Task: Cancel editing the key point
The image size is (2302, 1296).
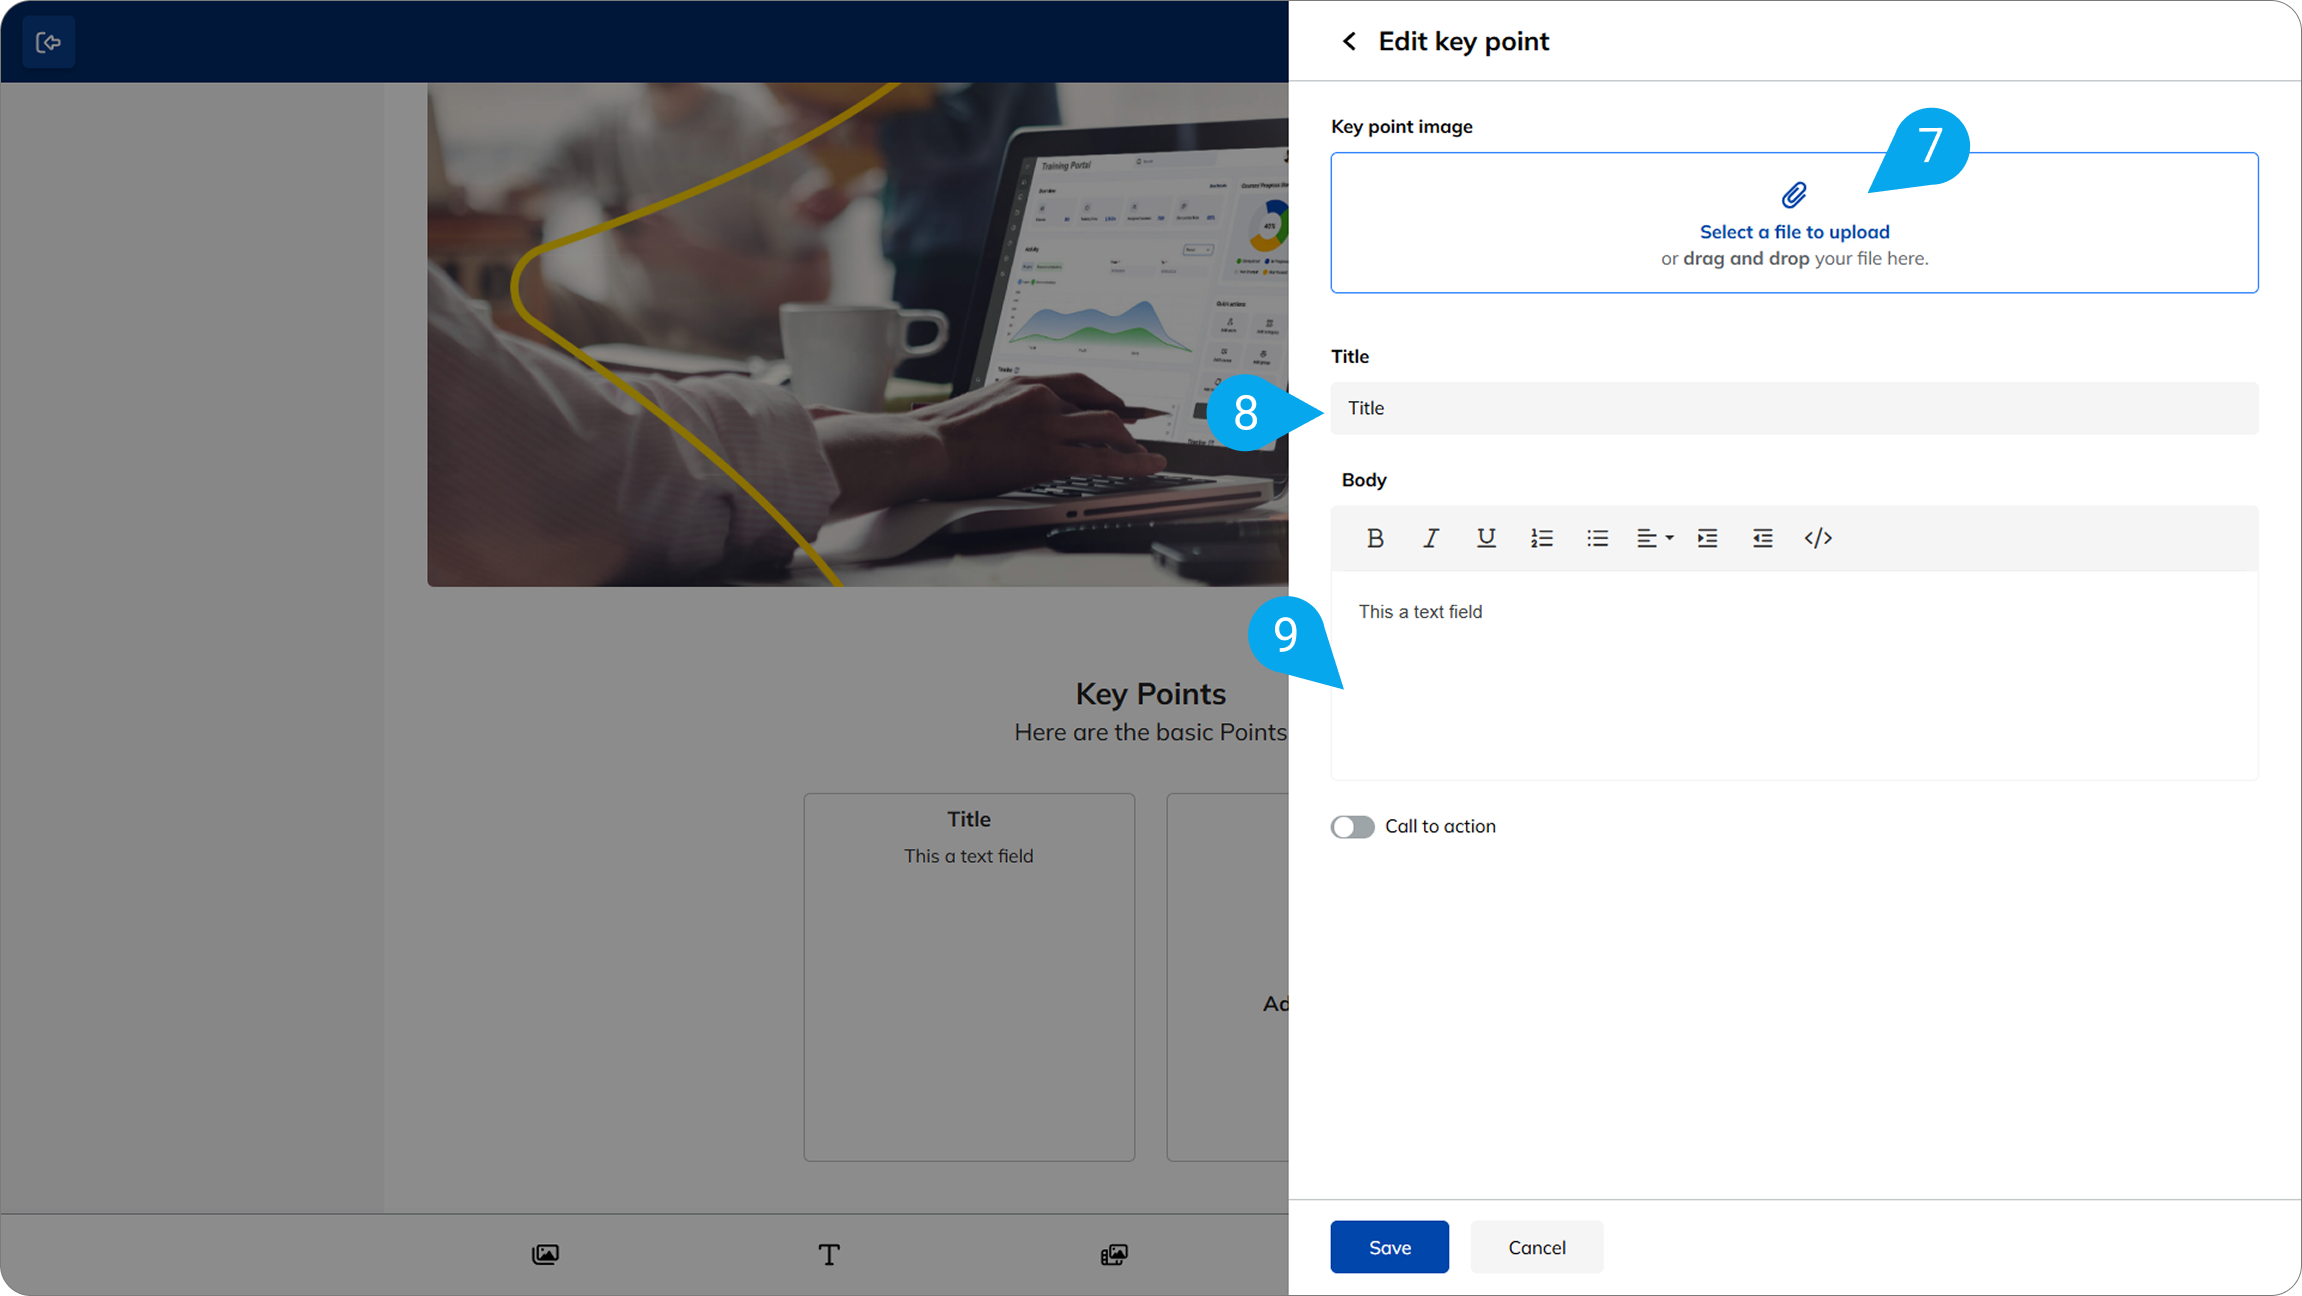Action: pos(1536,1247)
